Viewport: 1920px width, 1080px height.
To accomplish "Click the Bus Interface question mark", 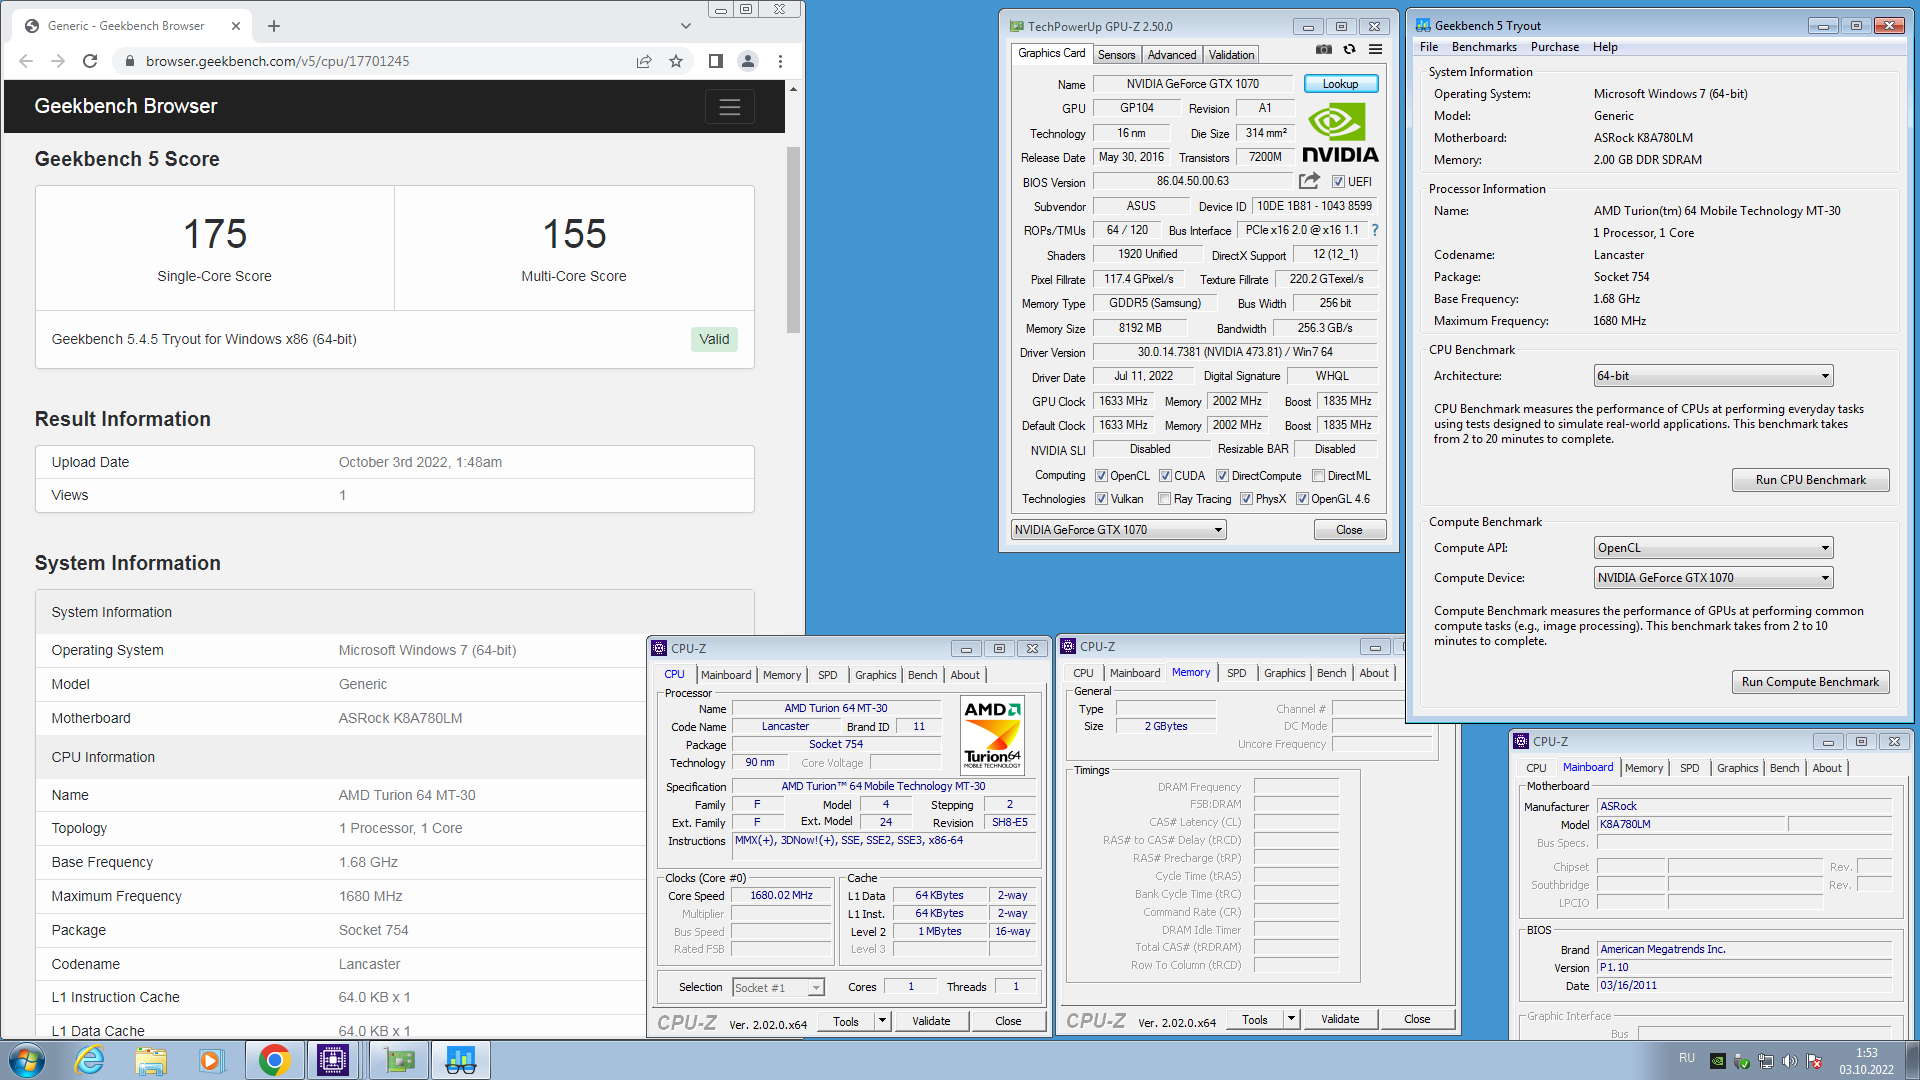I will (1375, 230).
